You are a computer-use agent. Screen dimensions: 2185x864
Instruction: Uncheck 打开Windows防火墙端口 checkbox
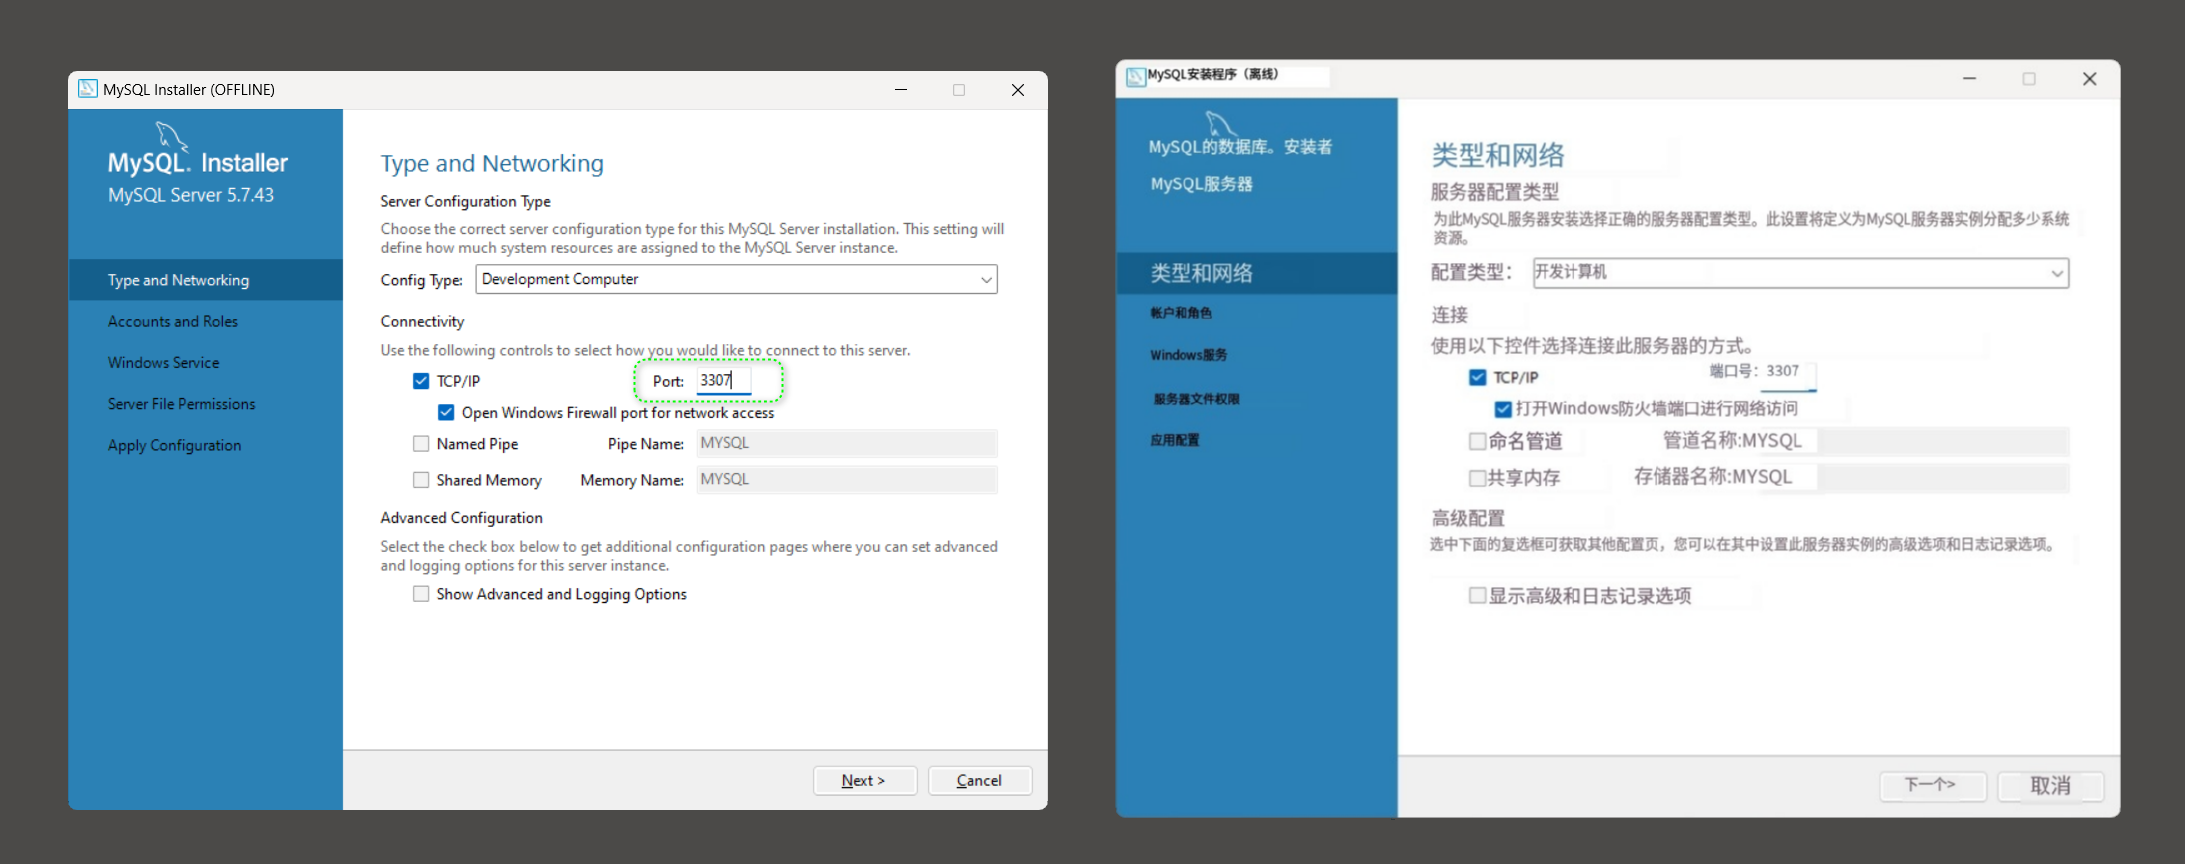[1503, 408]
